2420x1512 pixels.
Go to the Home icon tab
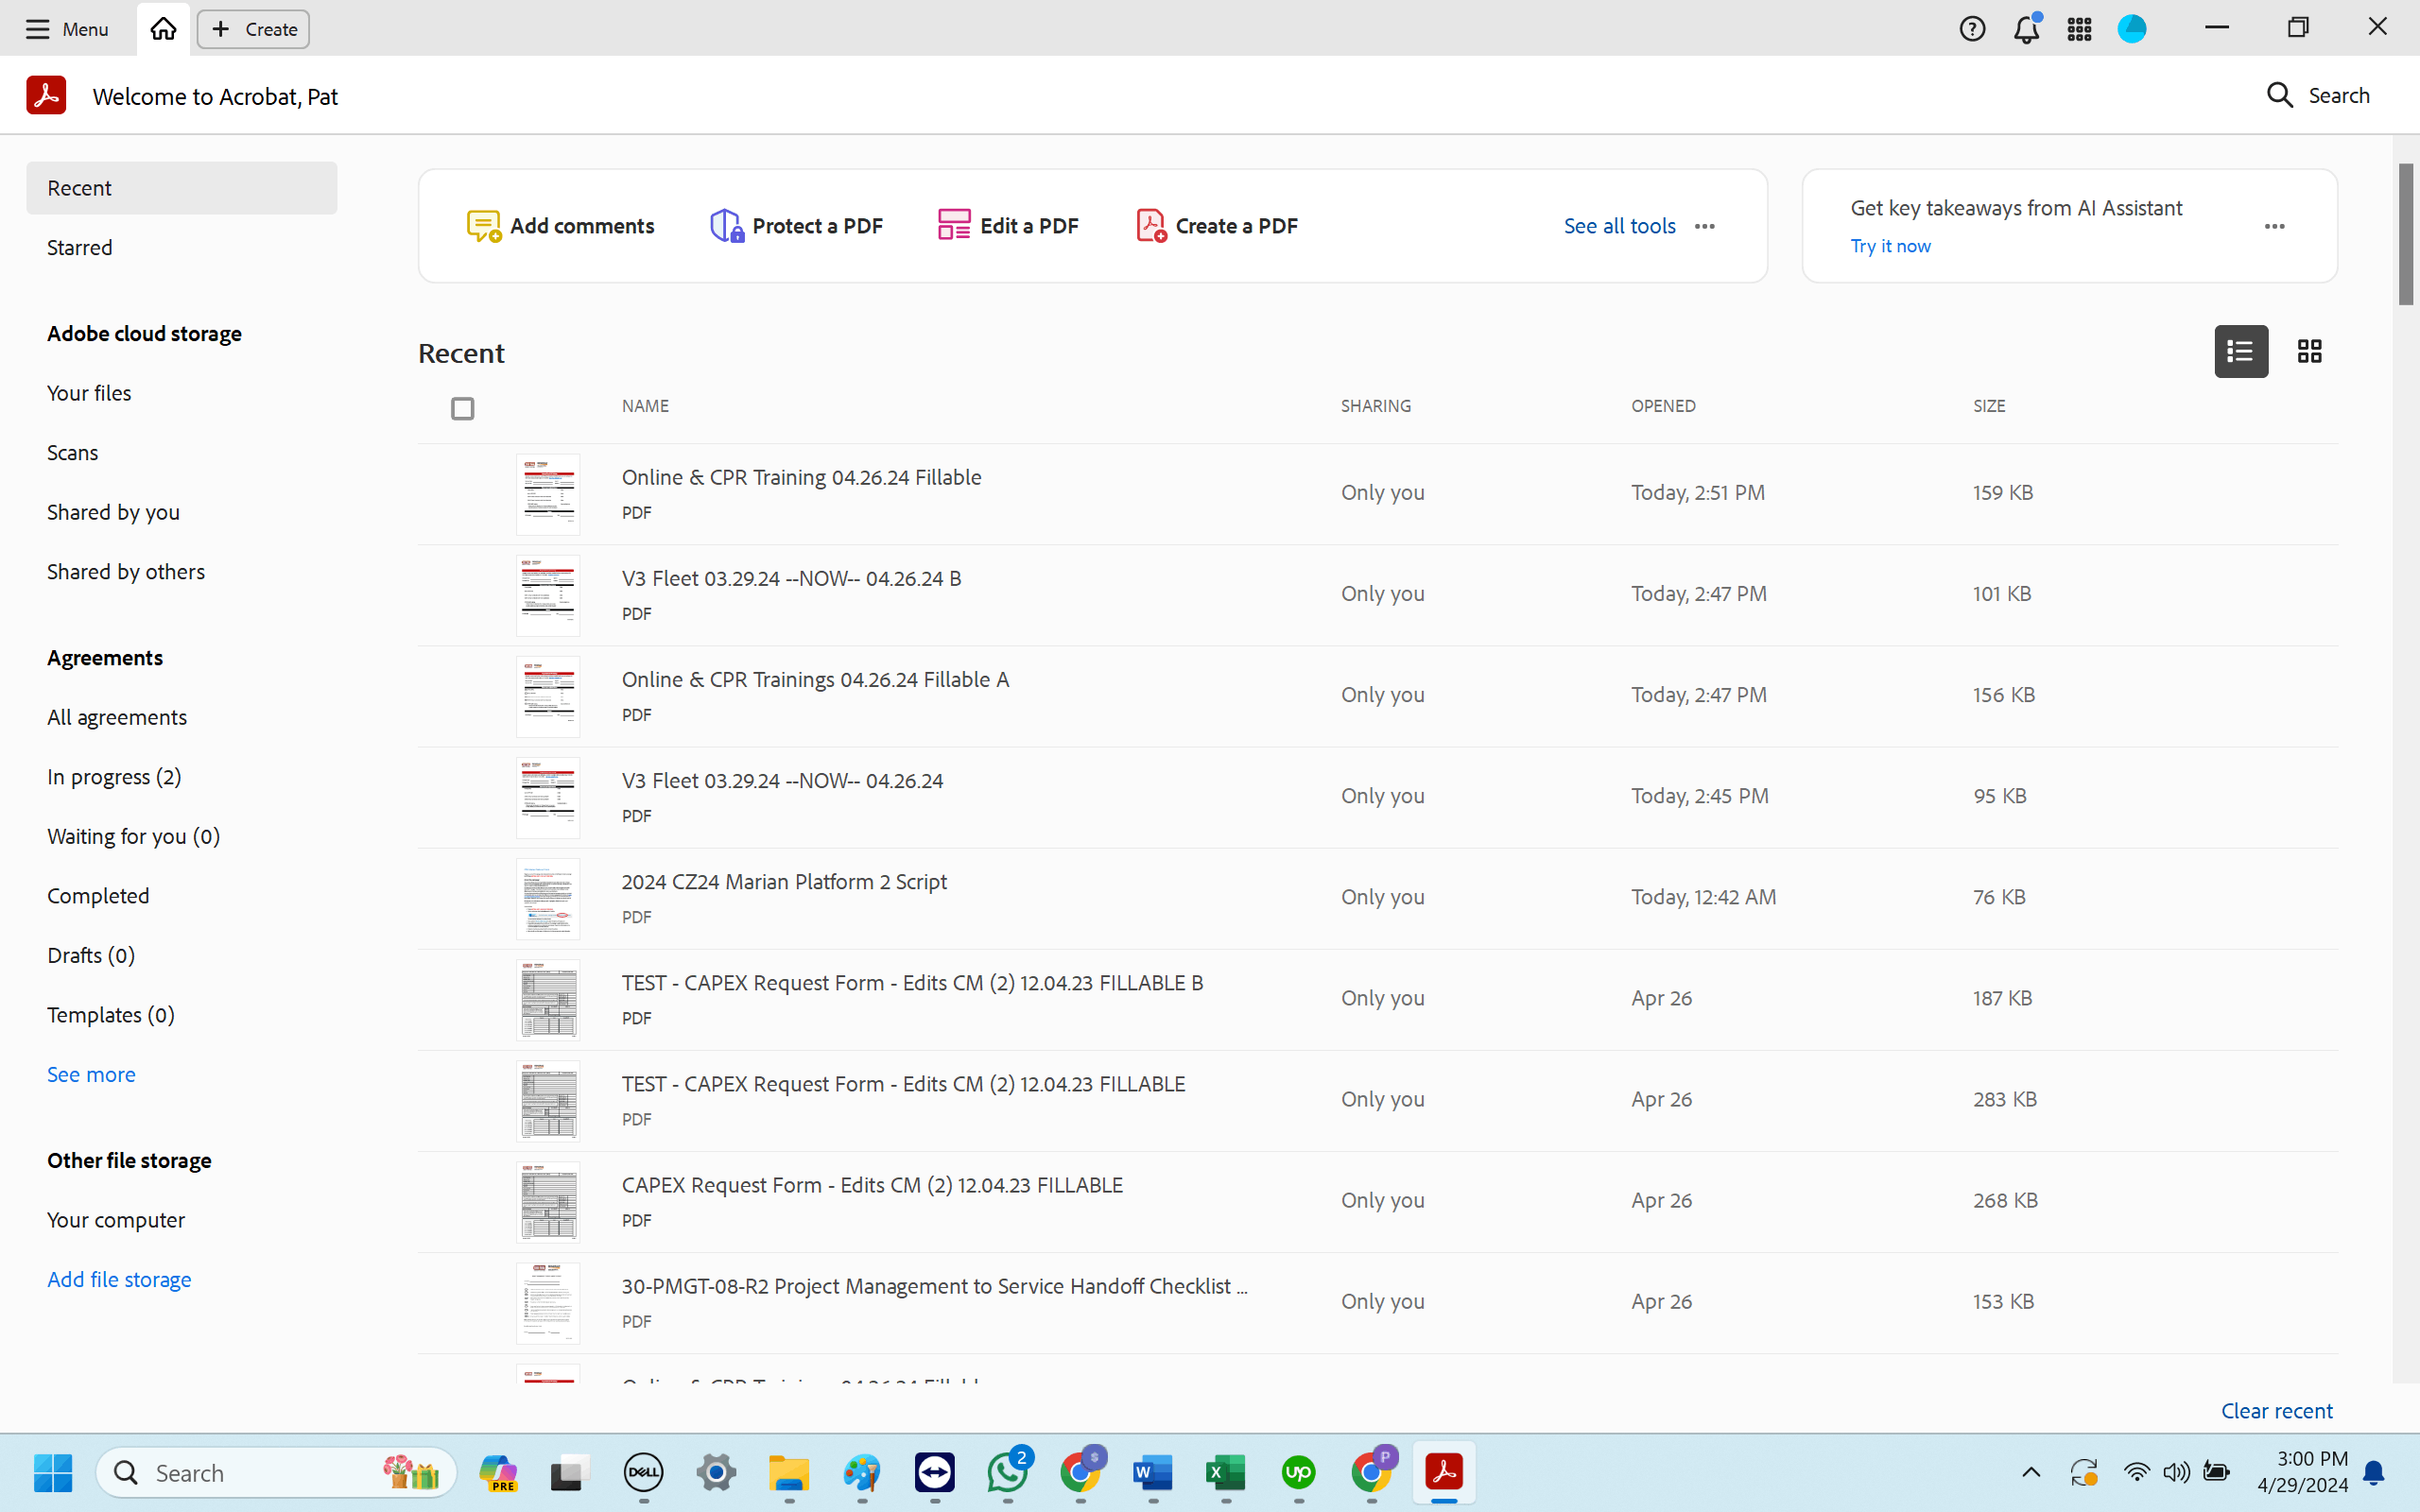point(163,29)
